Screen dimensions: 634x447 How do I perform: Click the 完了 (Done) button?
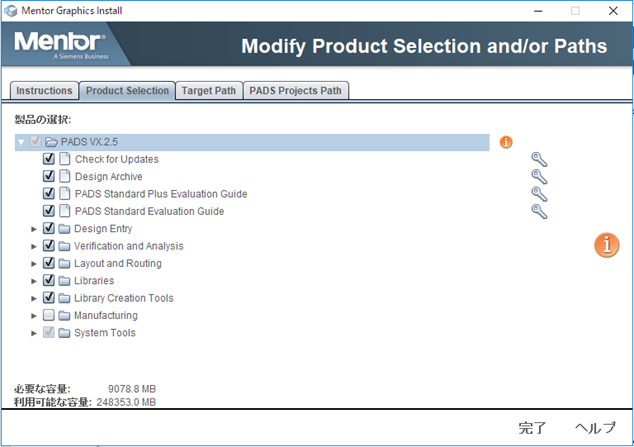[x=532, y=428]
